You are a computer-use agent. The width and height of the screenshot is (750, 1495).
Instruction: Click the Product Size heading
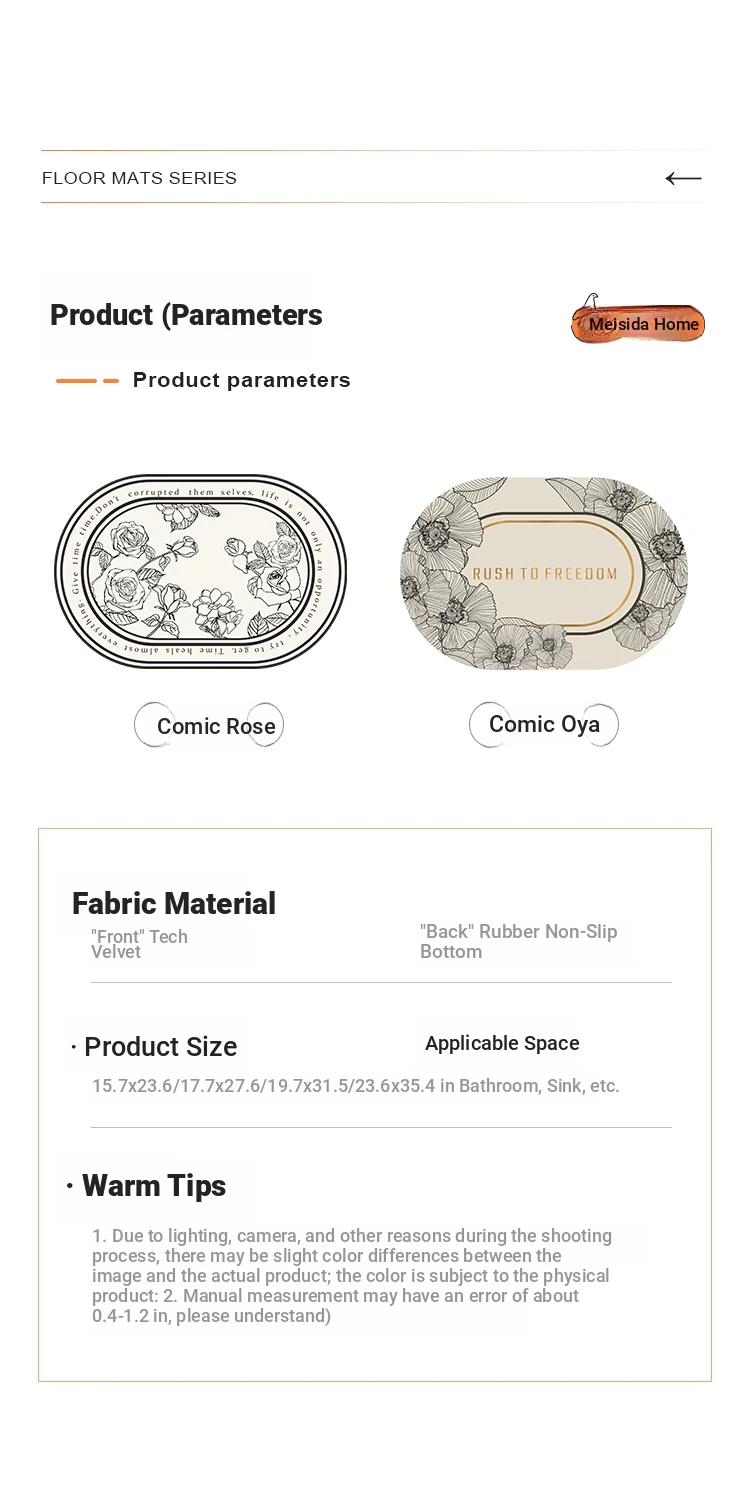[x=160, y=1046]
